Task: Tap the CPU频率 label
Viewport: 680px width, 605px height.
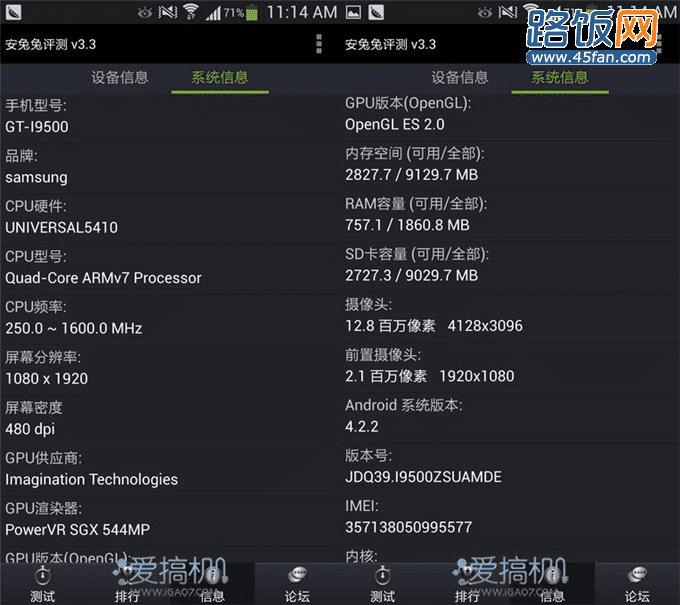Action: (x=36, y=307)
